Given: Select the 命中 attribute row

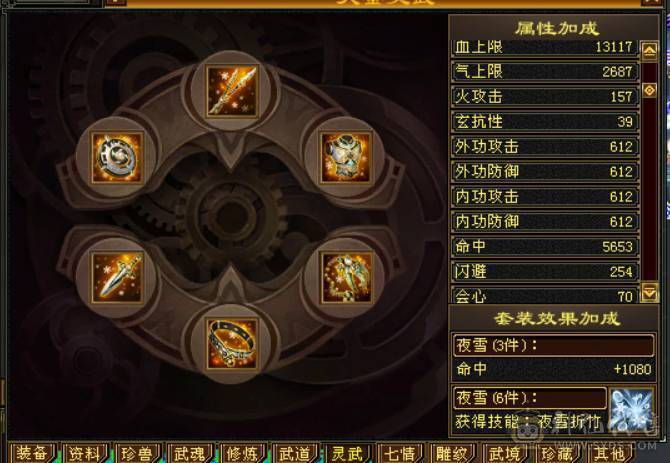Looking at the screenshot, I should click(545, 246).
